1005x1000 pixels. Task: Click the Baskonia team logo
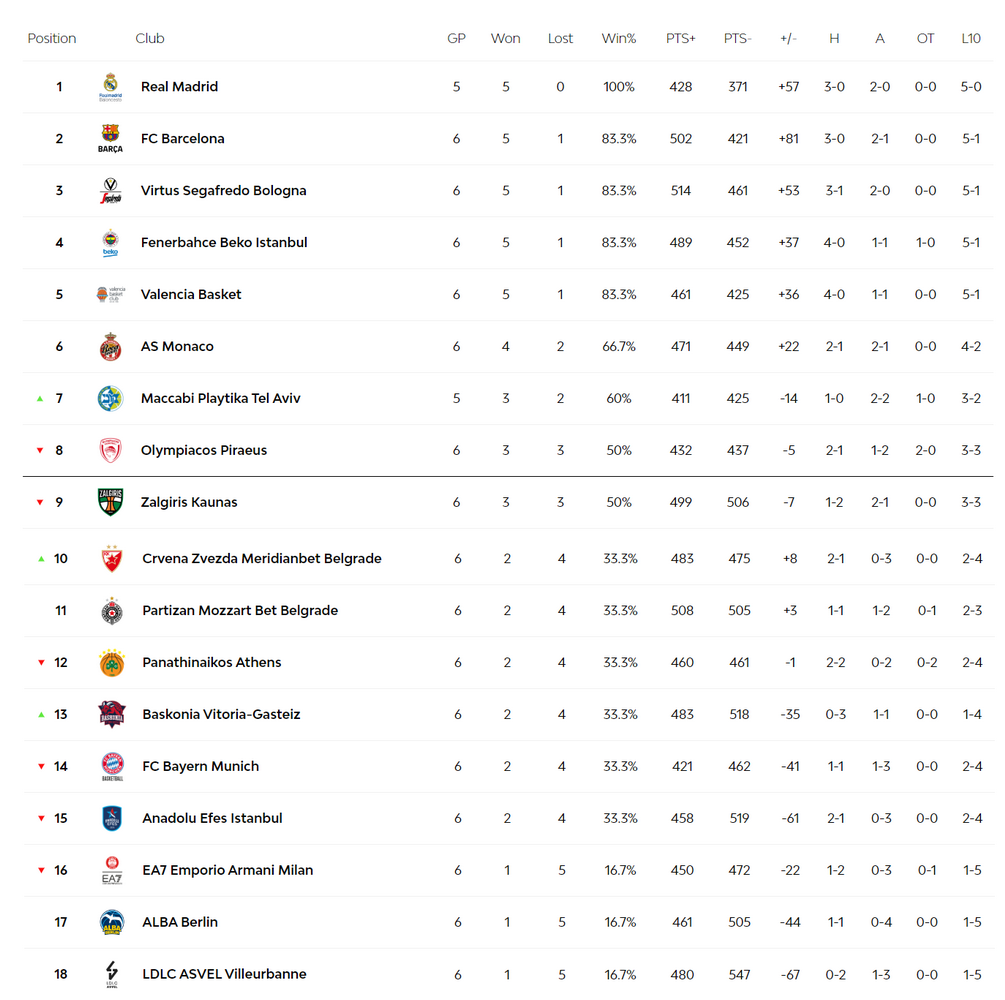point(112,714)
